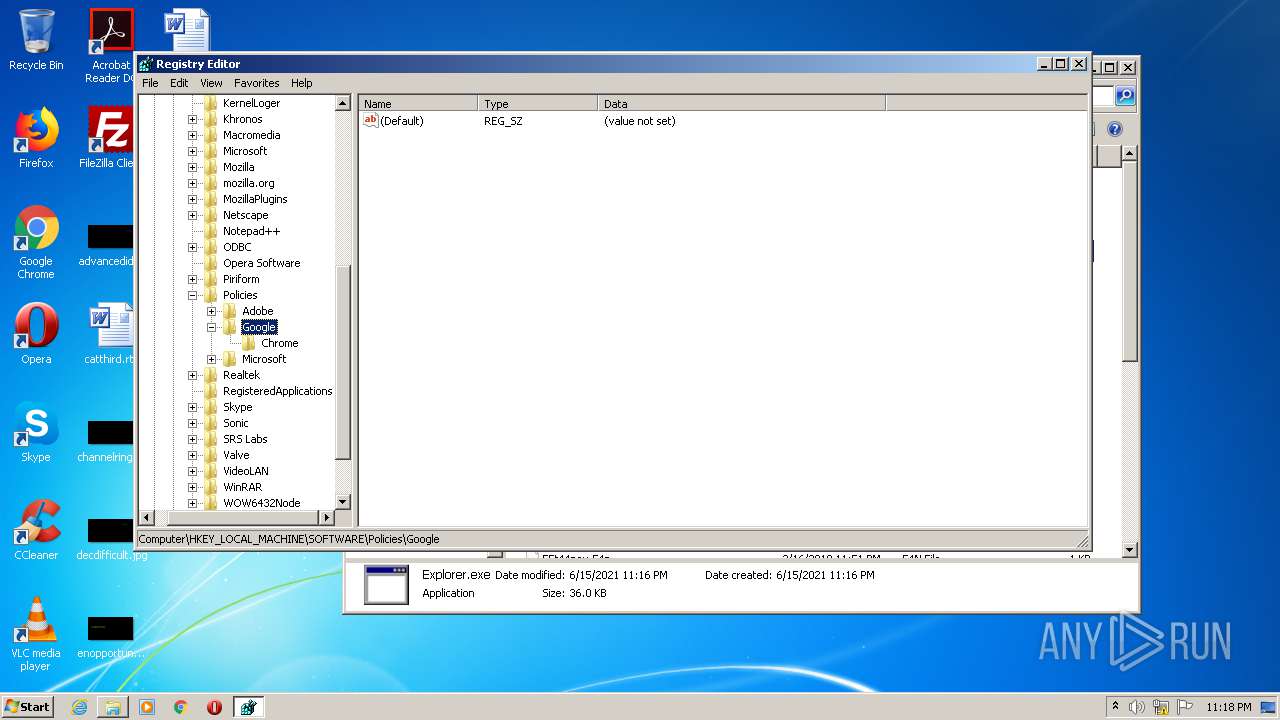Screen dimensions: 1280x720
Task: Collapse the Policies registry key
Action: coord(193,295)
